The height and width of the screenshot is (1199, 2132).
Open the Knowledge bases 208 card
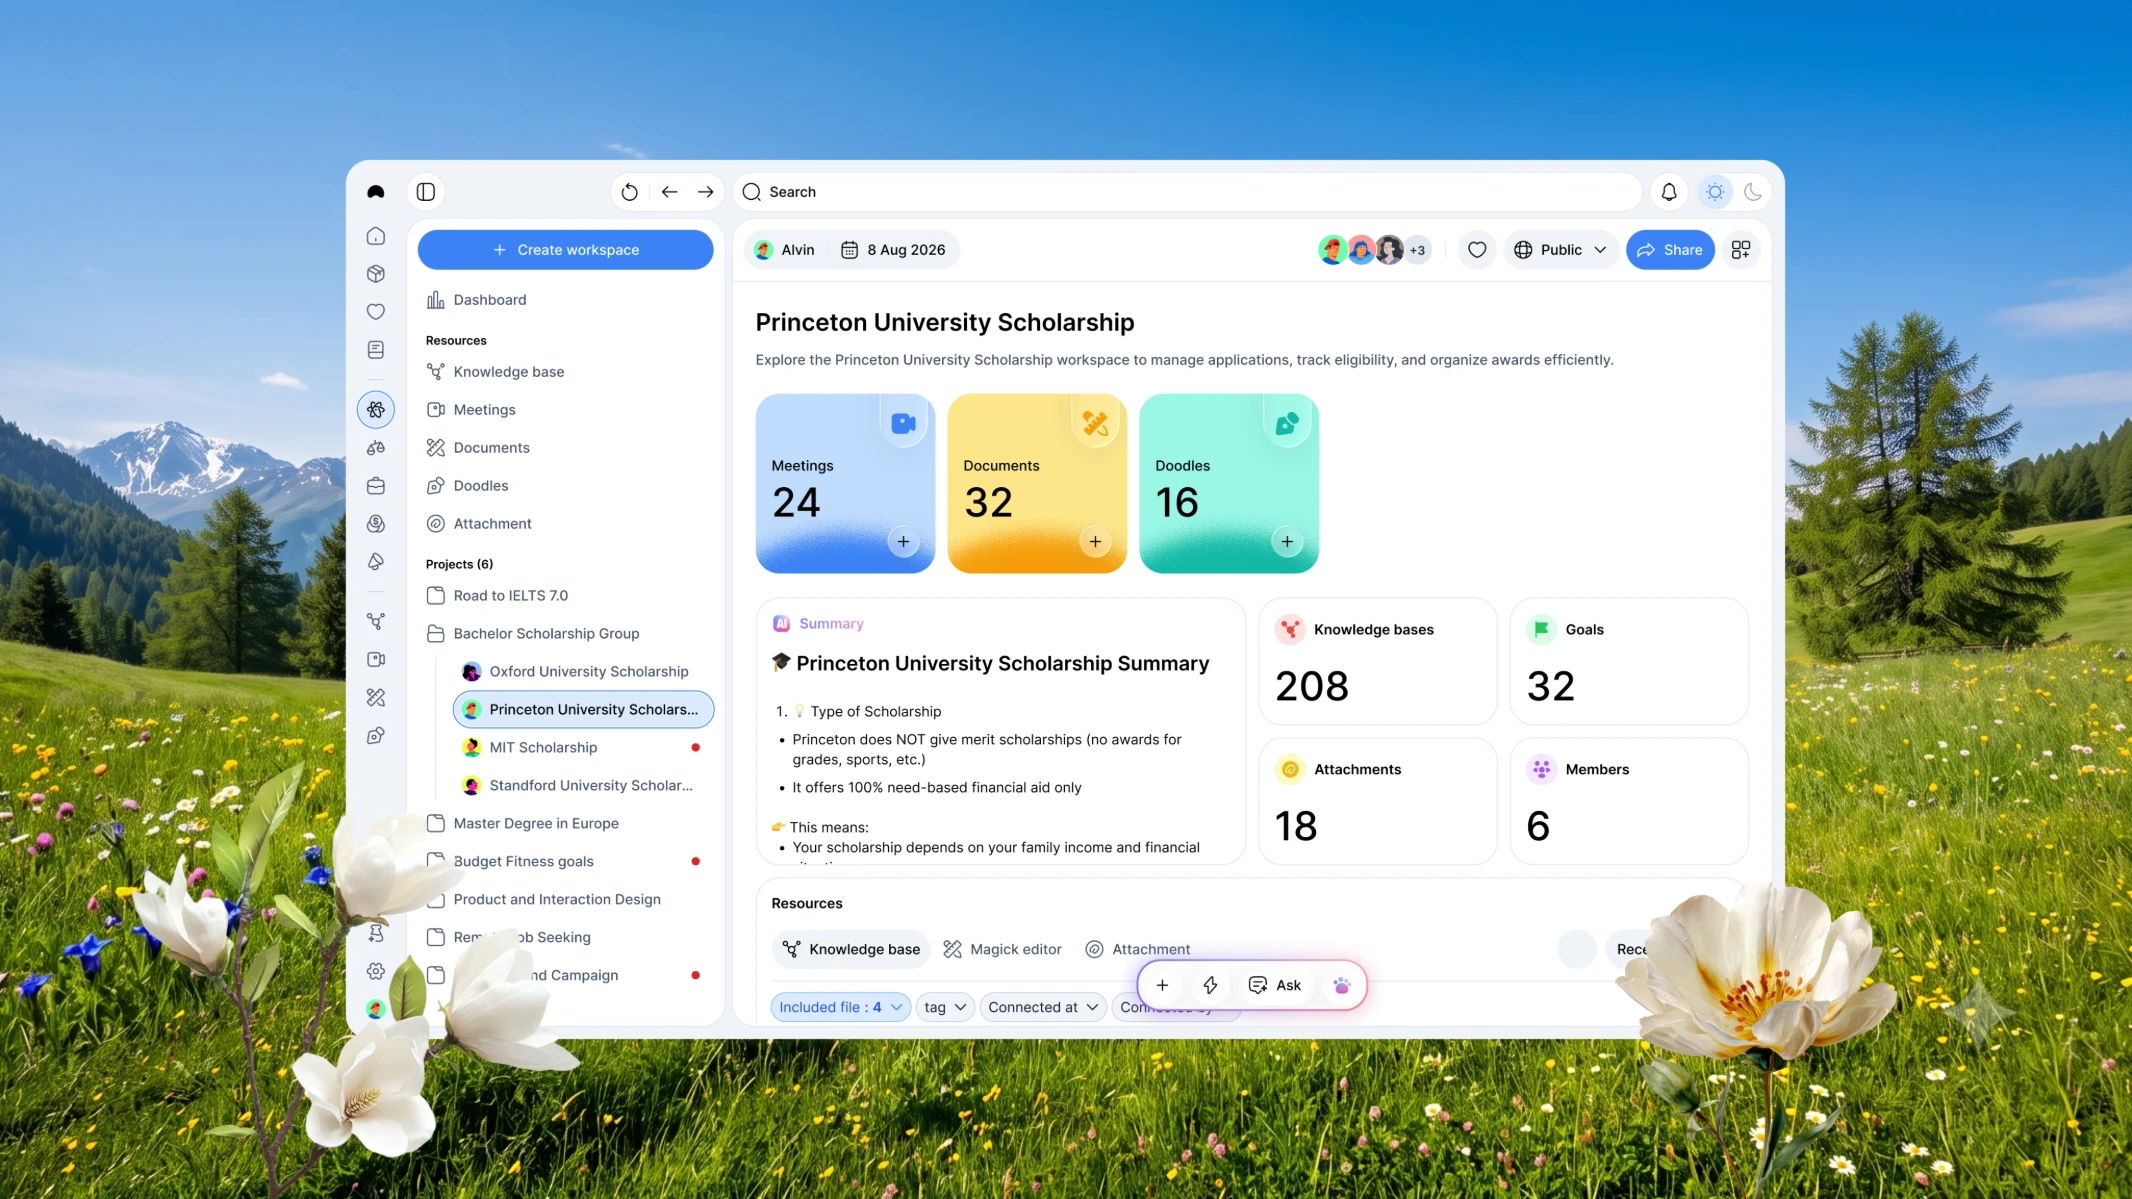click(1377, 662)
